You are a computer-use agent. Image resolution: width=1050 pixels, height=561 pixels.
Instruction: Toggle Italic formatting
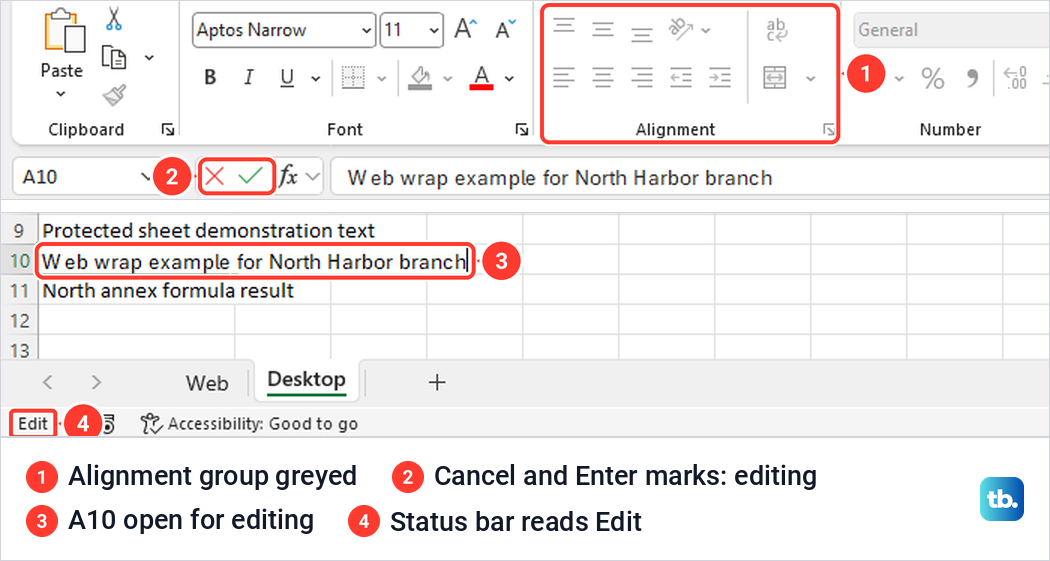tap(248, 78)
